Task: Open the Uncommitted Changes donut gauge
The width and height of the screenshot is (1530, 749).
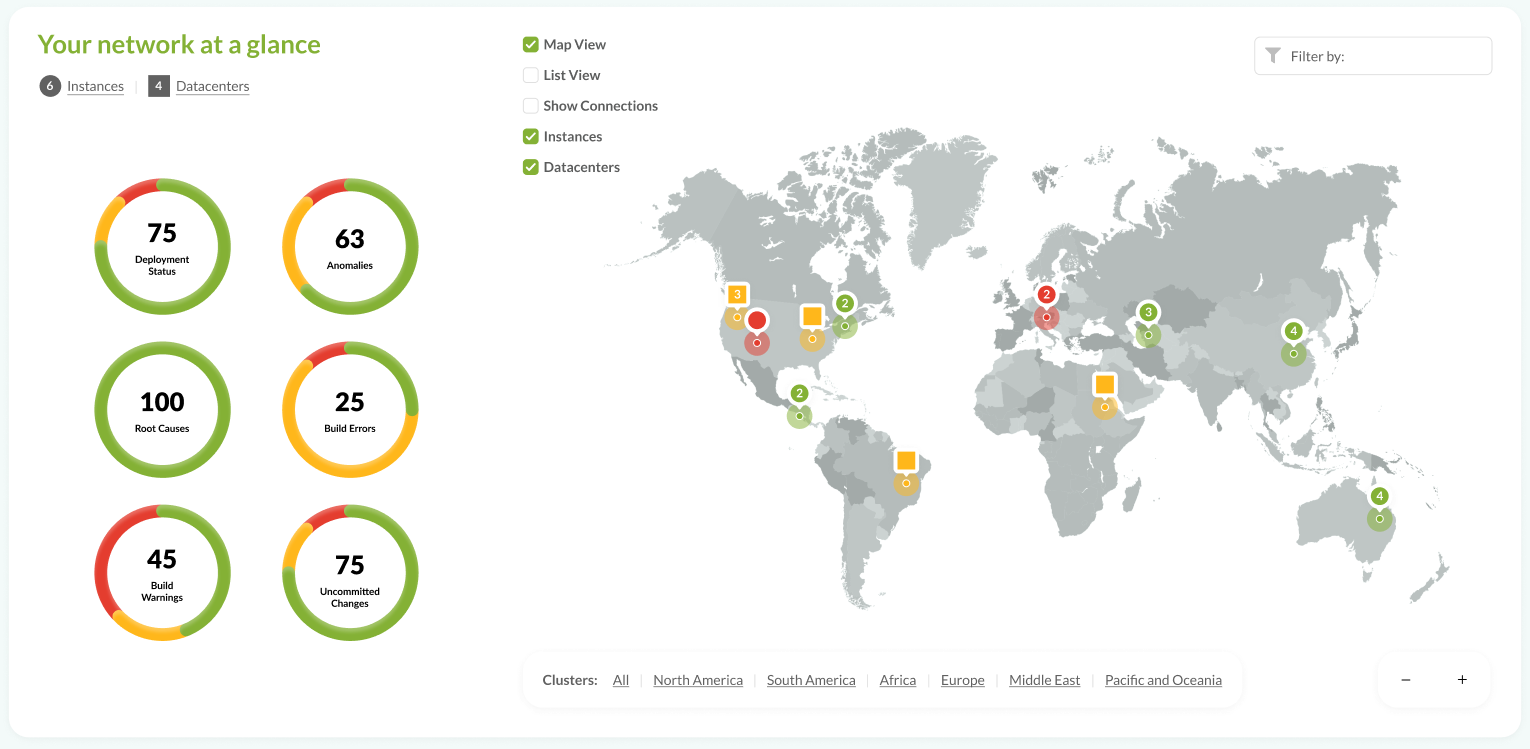Action: pos(350,573)
